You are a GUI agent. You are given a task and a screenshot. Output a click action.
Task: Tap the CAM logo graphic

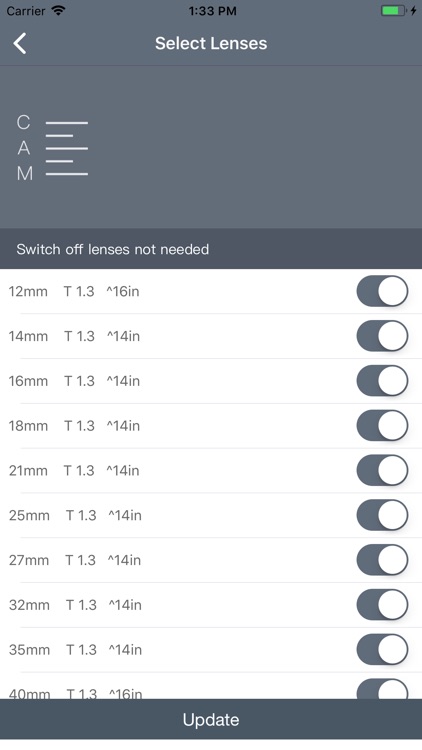[x=52, y=148]
